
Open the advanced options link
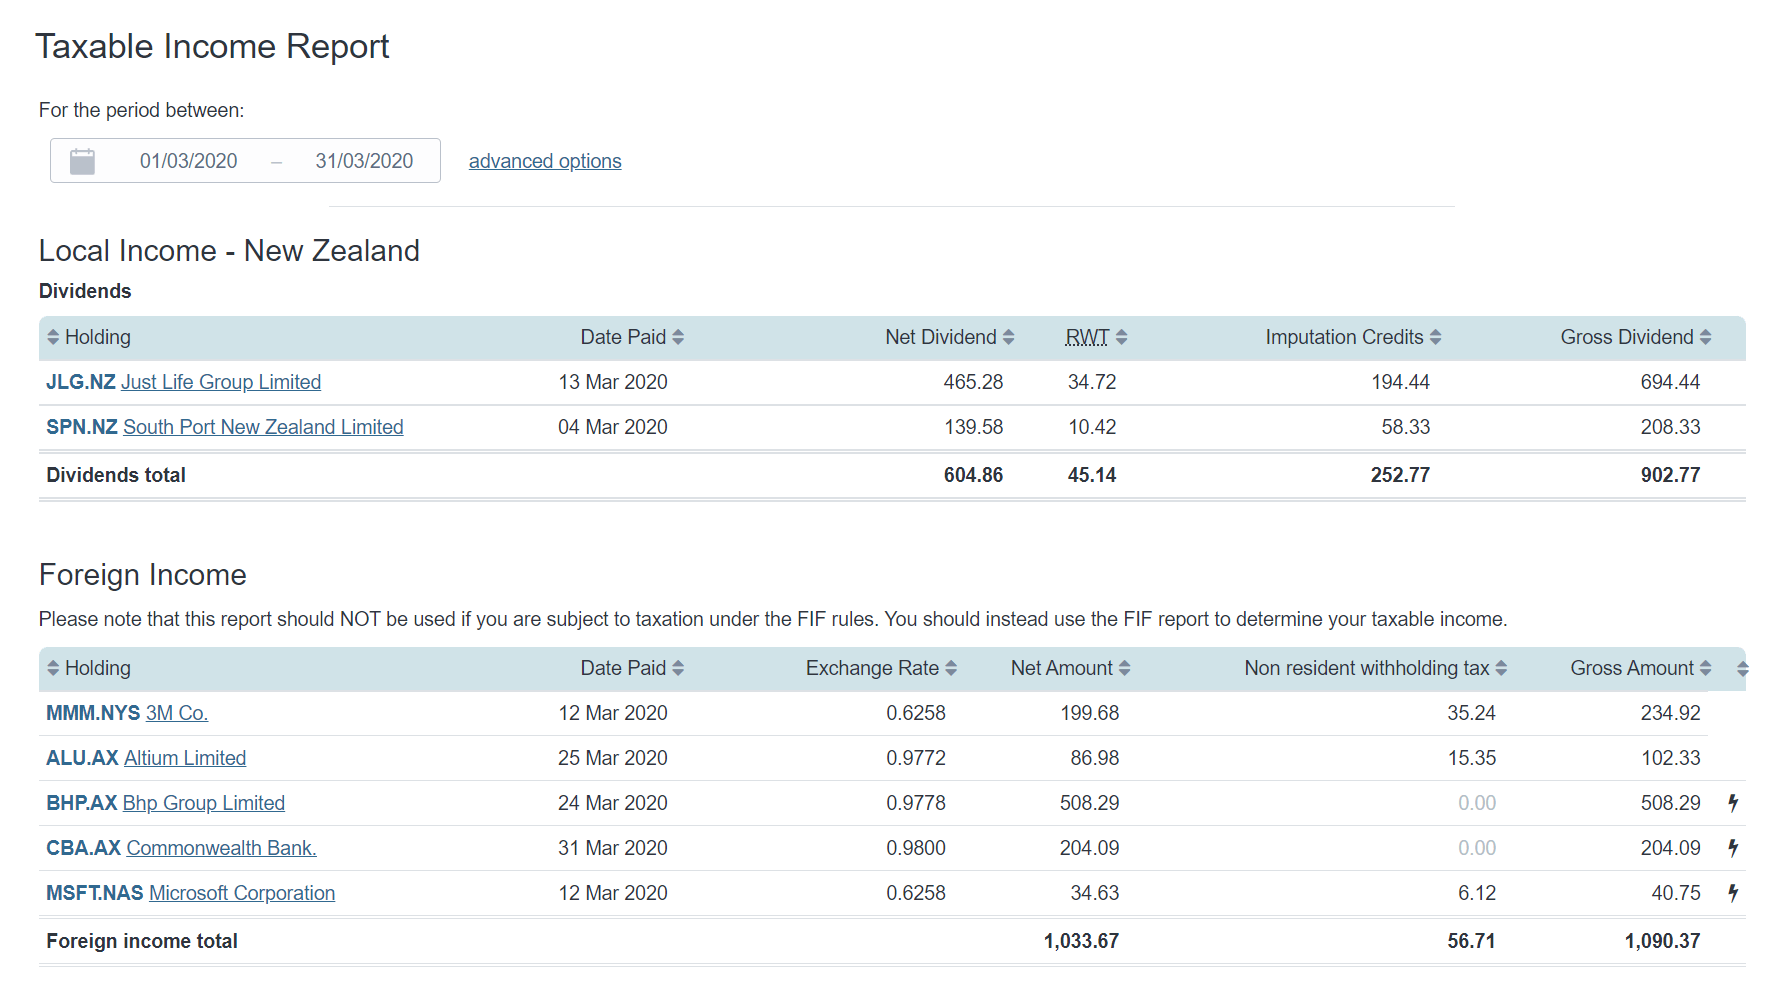click(x=545, y=161)
